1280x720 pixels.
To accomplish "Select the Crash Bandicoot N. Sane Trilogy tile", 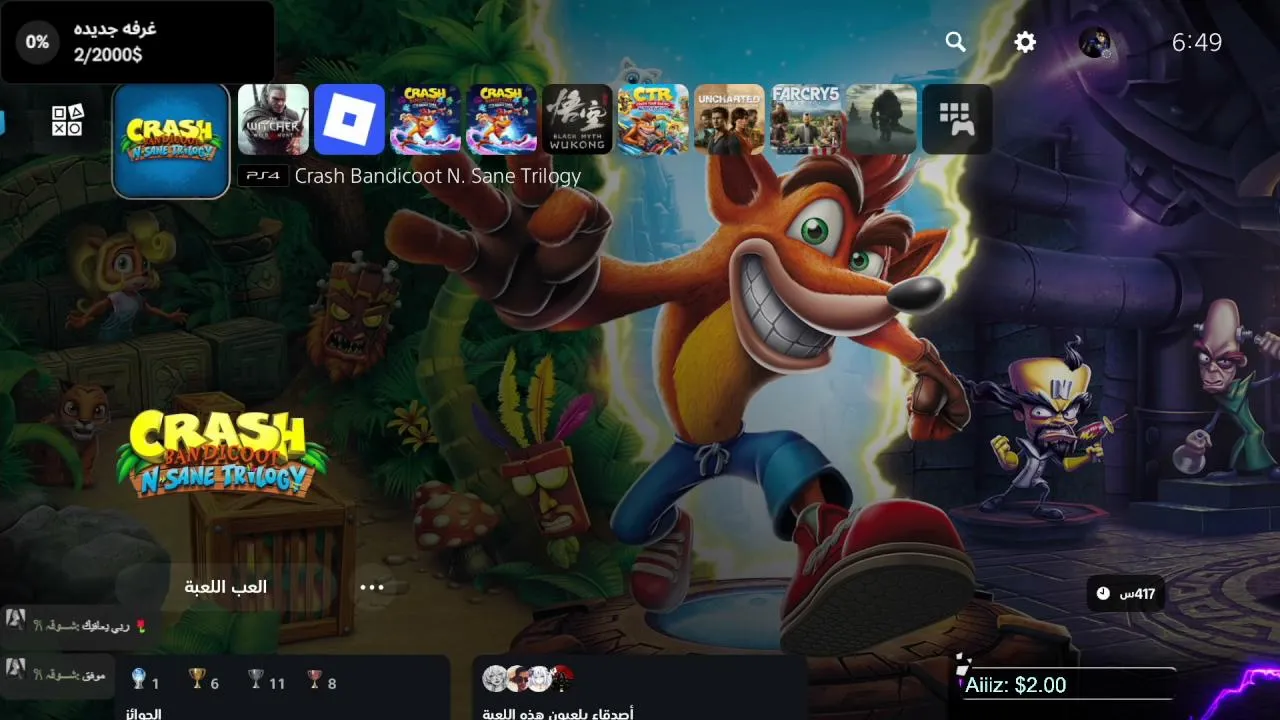I will click(x=171, y=140).
